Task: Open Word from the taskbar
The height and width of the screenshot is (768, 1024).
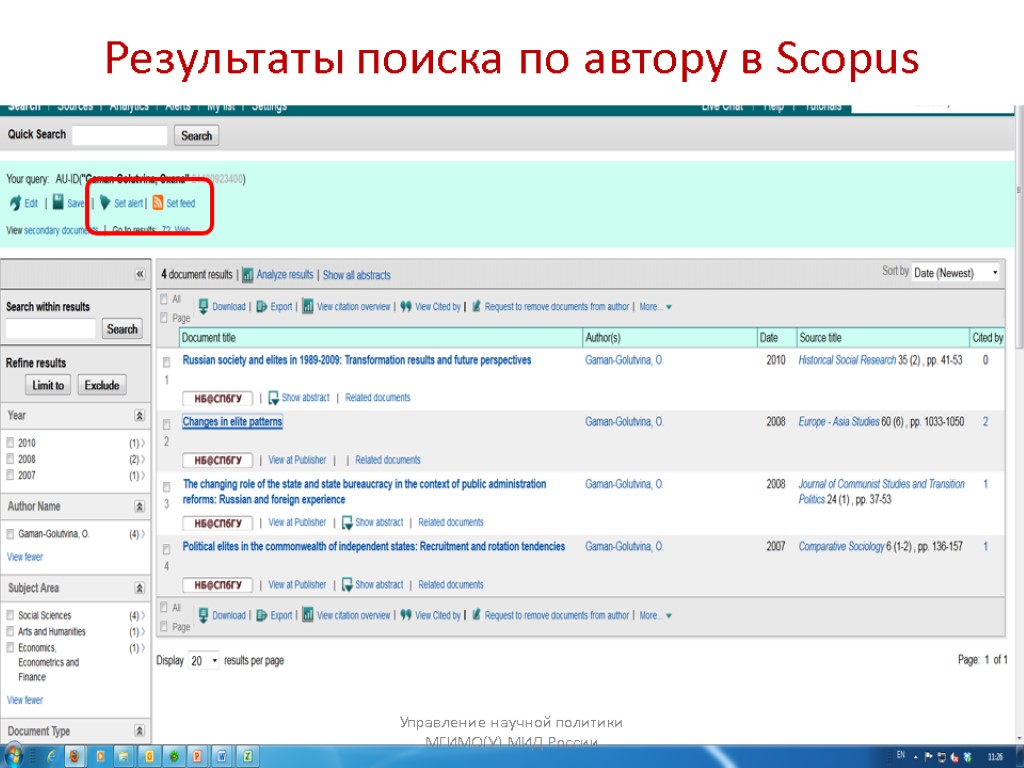Action: (x=222, y=756)
